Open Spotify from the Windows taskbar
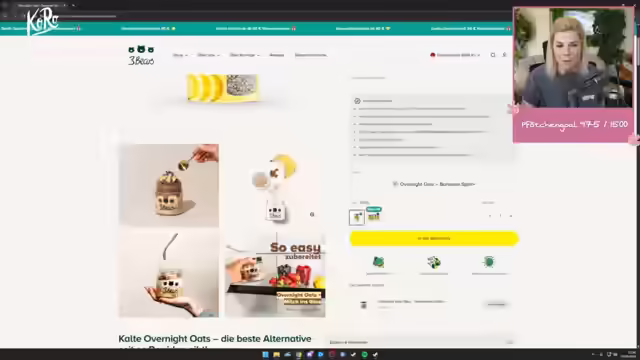Viewport: 640px width, 360px height. 364,355
